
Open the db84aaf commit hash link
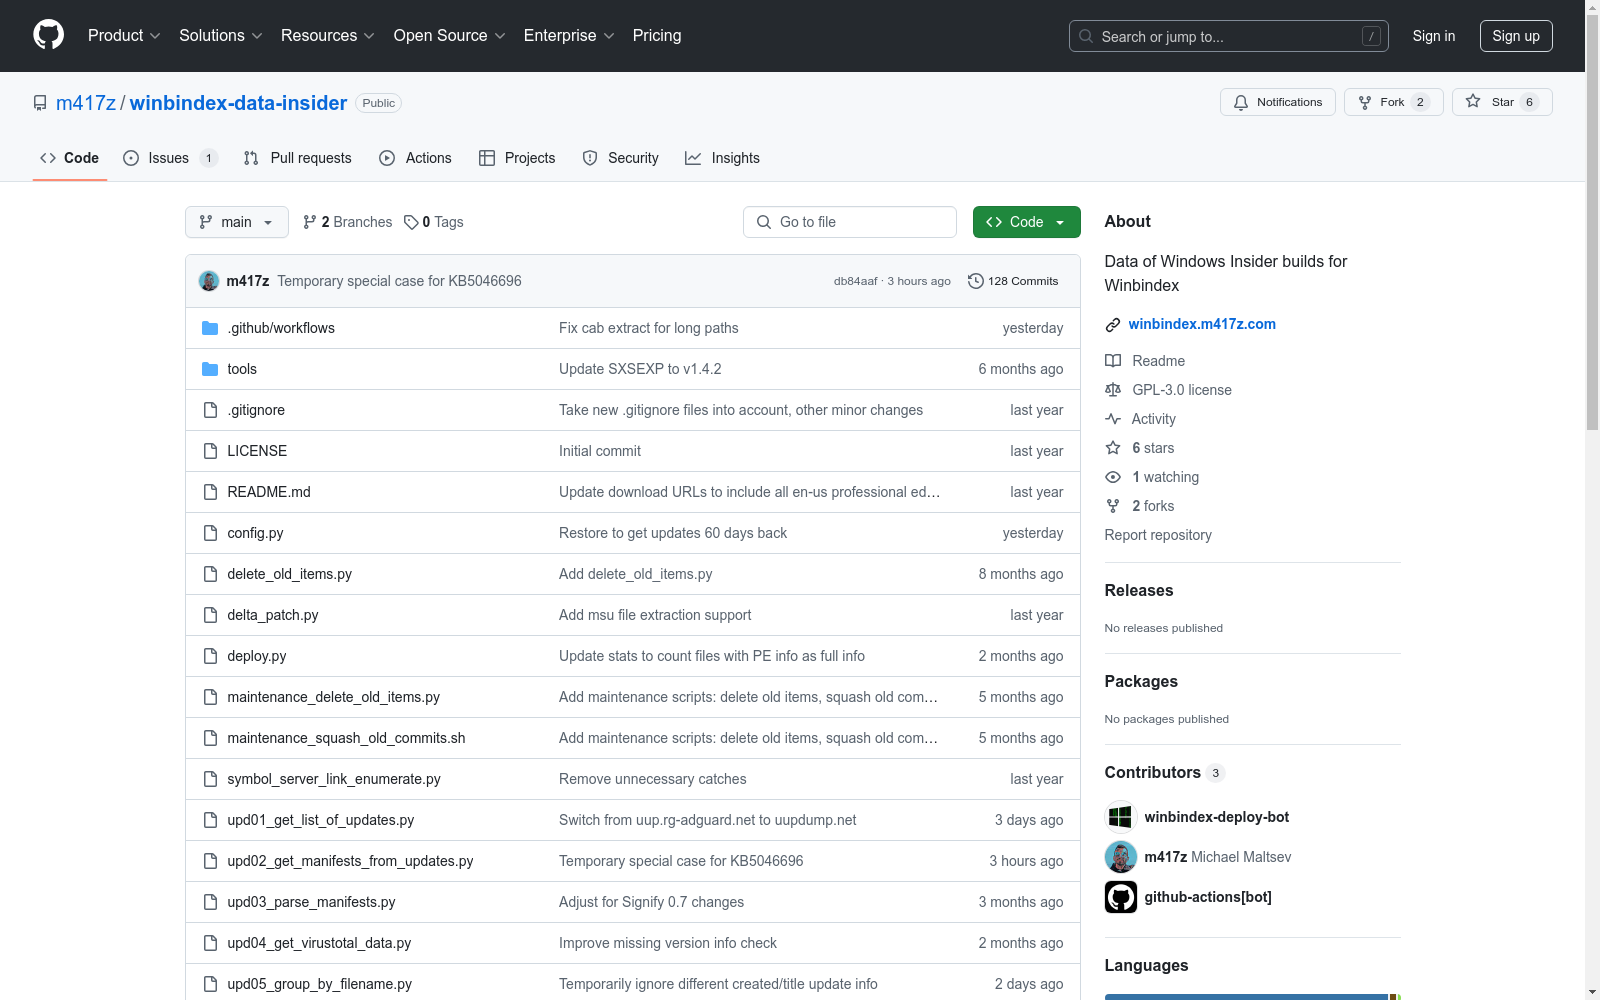(856, 281)
